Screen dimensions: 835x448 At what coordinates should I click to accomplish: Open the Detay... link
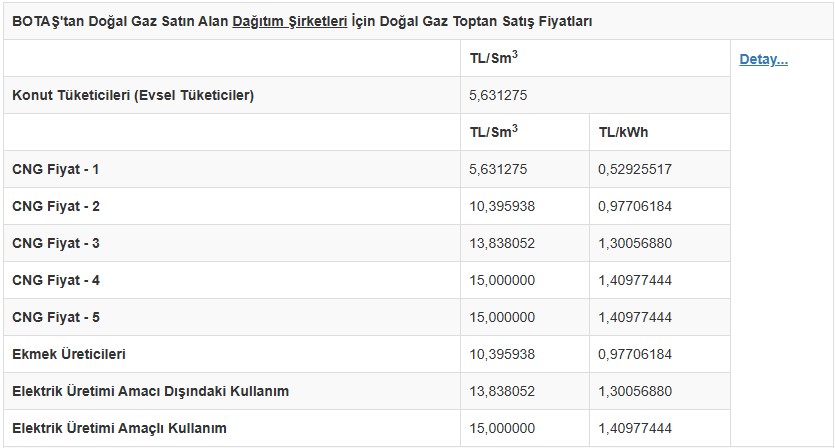coord(763,59)
